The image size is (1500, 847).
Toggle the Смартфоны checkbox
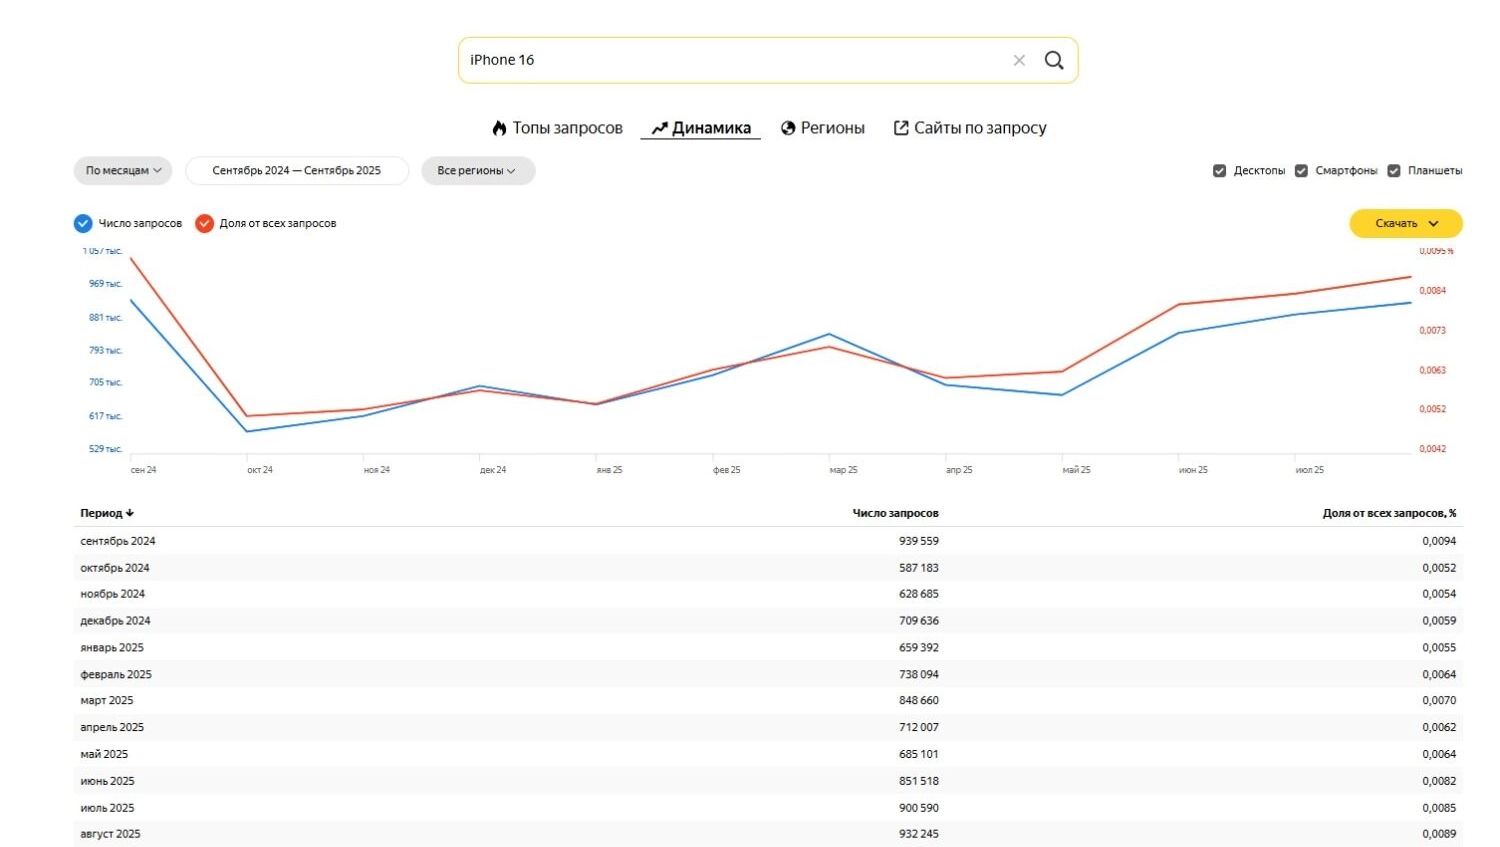pos(1301,171)
